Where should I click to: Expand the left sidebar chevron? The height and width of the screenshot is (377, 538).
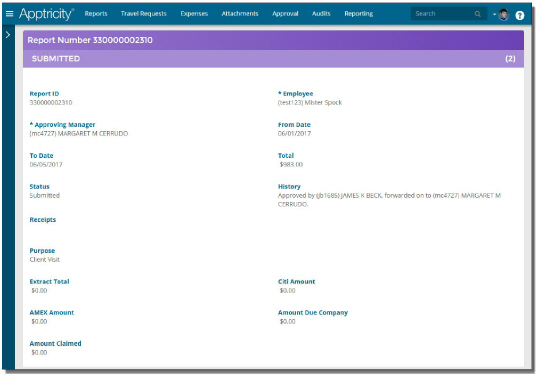coord(8,35)
